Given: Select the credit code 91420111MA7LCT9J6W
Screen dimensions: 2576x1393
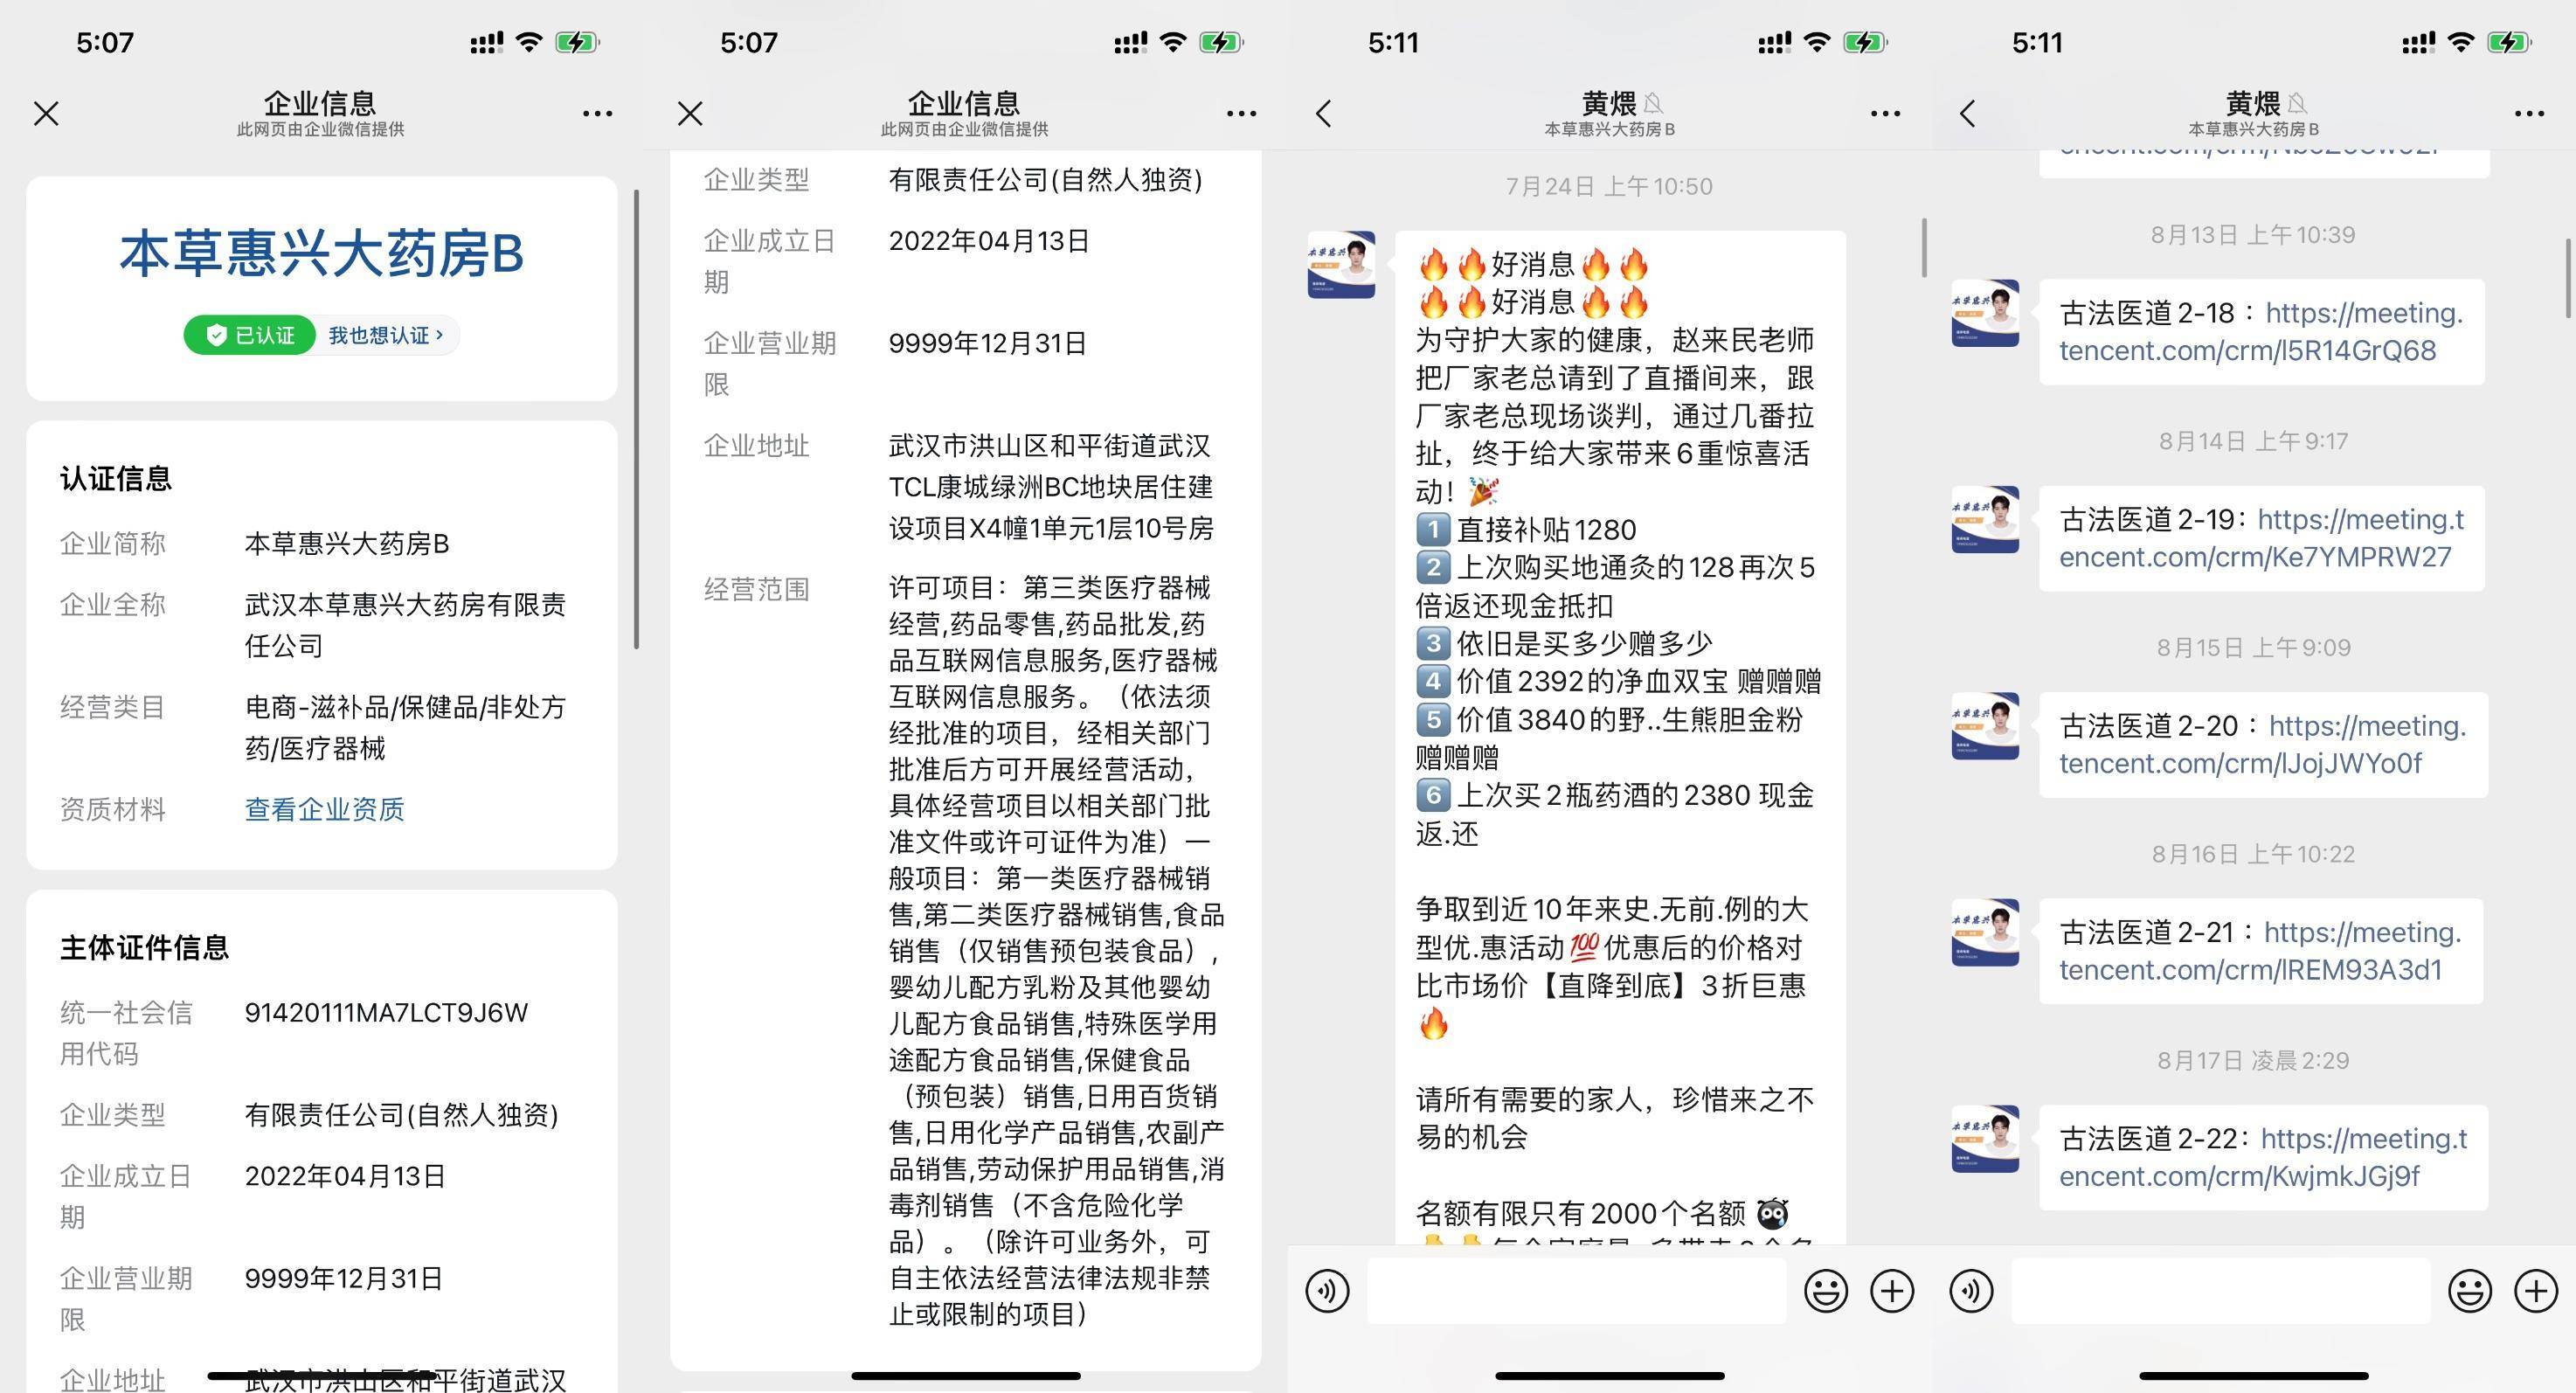Looking at the screenshot, I should pos(386,1013).
